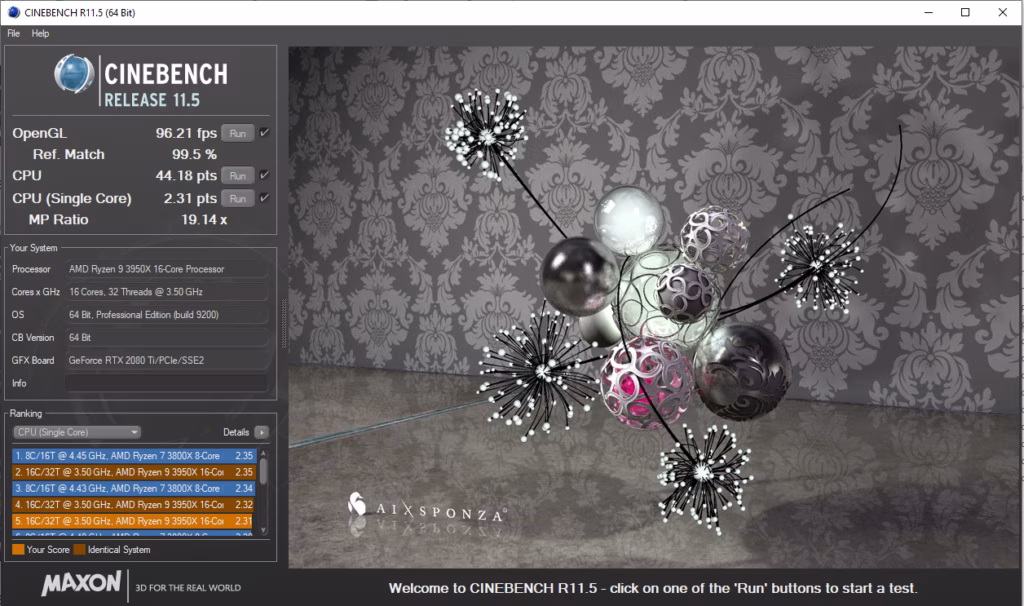Image resolution: width=1024 pixels, height=606 pixels.
Task: Open the File menu
Action: point(13,33)
